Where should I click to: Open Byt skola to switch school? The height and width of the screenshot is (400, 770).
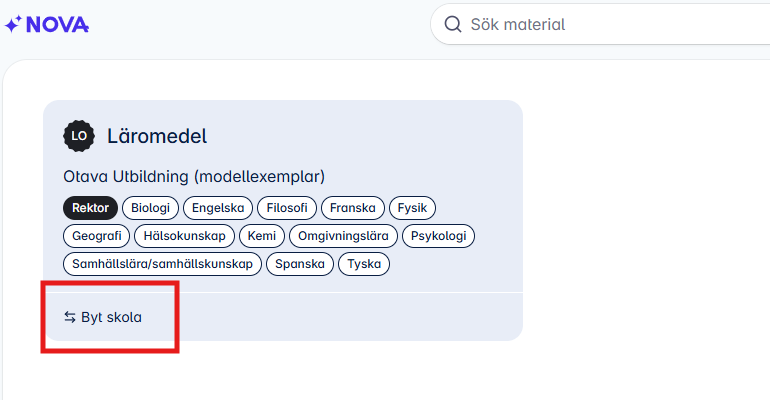click(x=103, y=318)
